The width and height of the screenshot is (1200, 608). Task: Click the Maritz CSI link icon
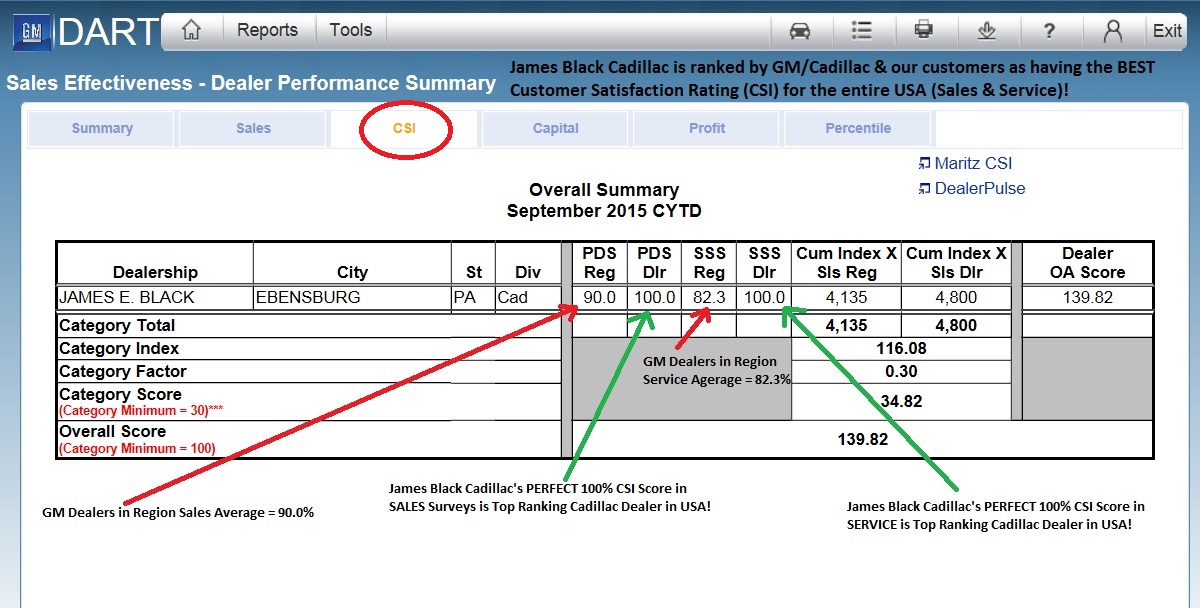click(x=924, y=163)
